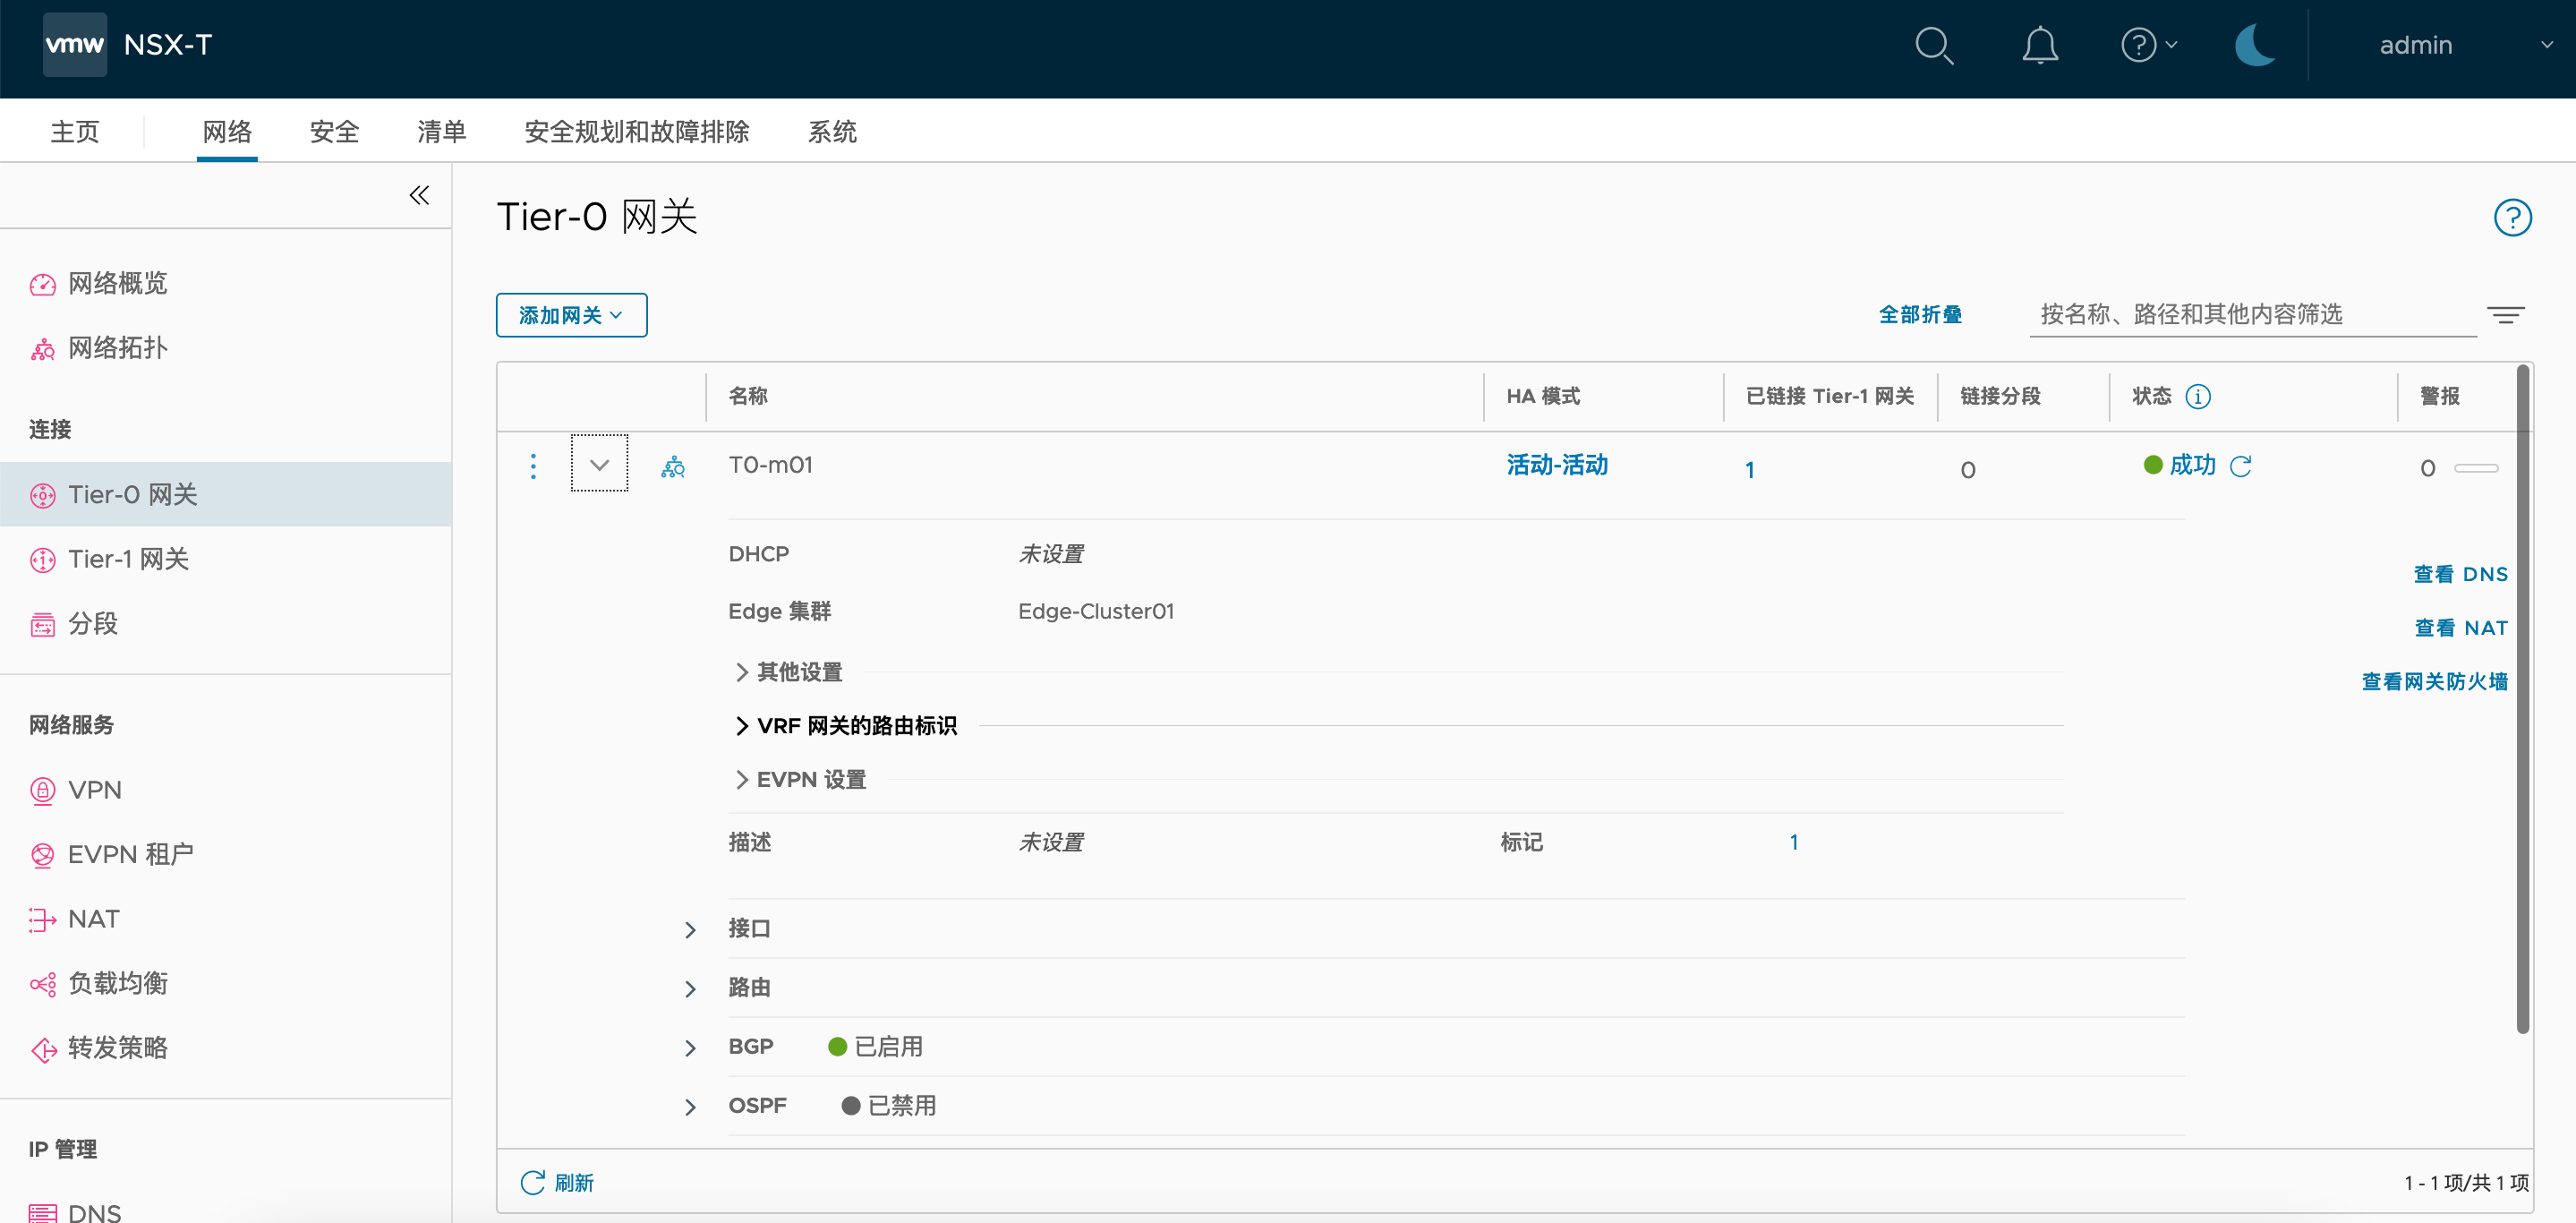This screenshot has width=2576, height=1223.
Task: Open the 查看网关防火墙 link
Action: [2434, 682]
